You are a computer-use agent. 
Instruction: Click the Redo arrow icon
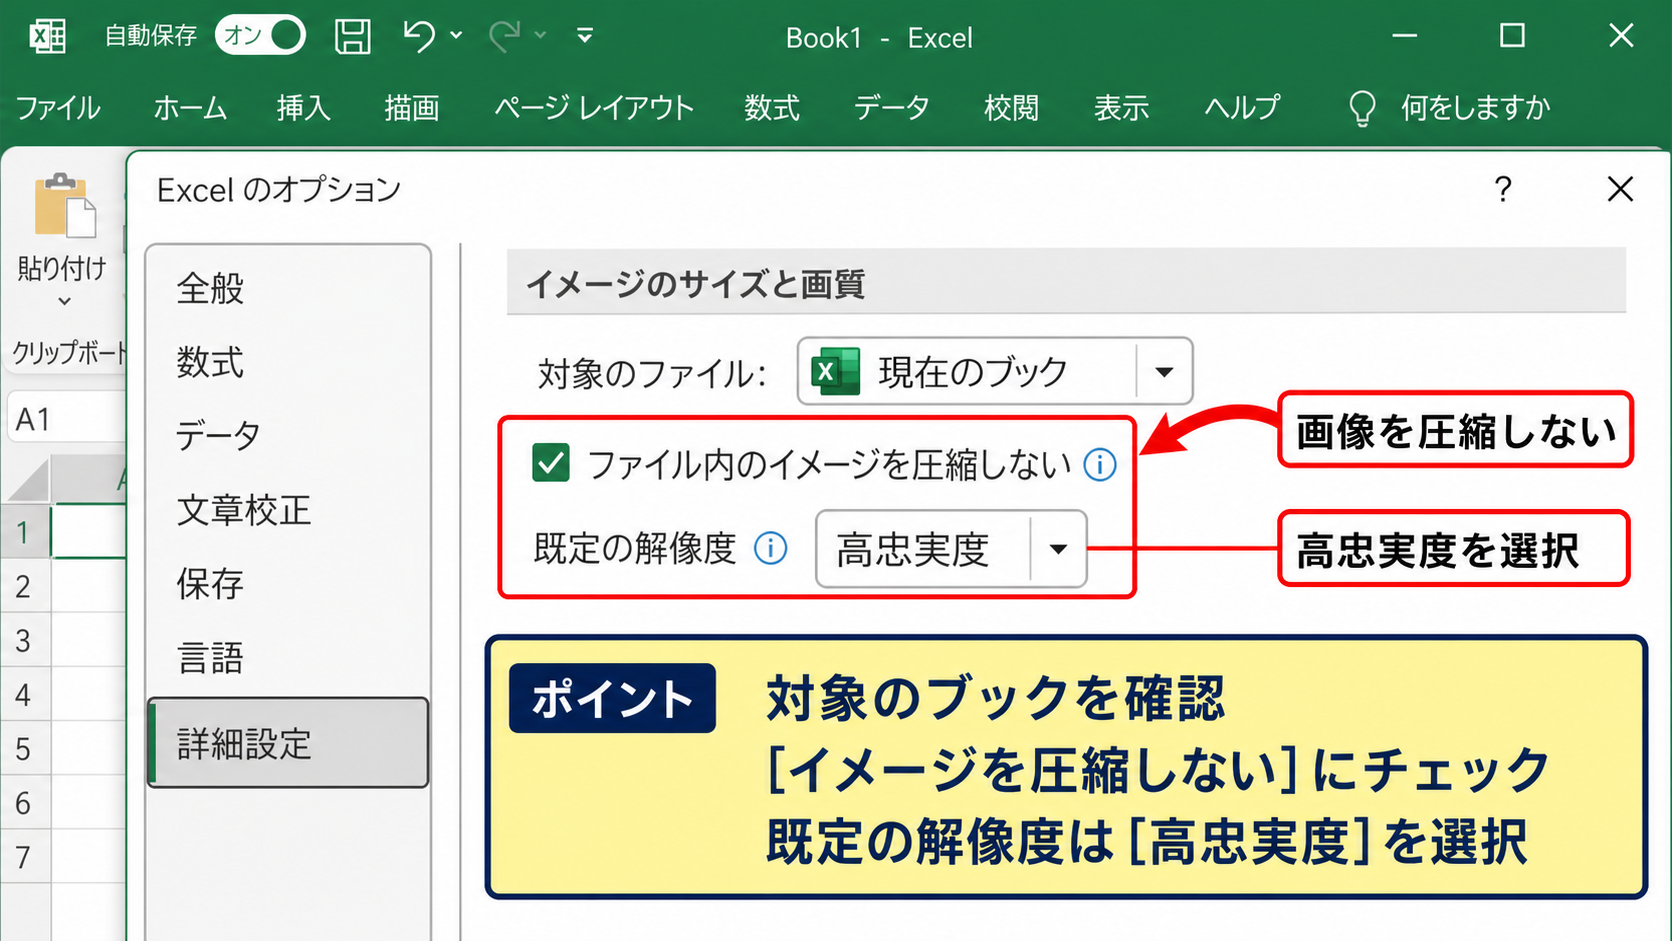pyautogui.click(x=504, y=36)
